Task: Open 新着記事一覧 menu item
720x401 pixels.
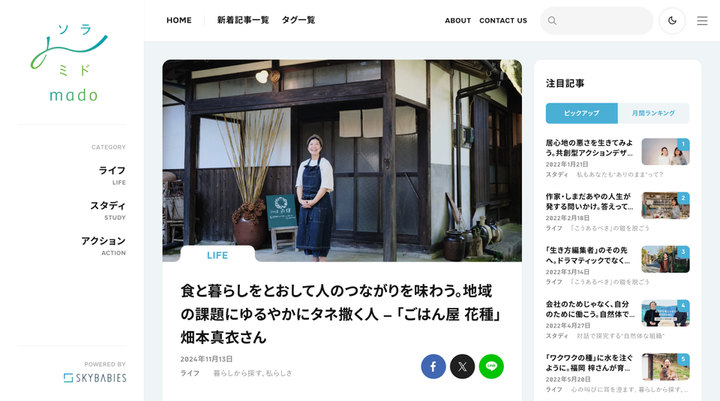Action: tap(243, 20)
